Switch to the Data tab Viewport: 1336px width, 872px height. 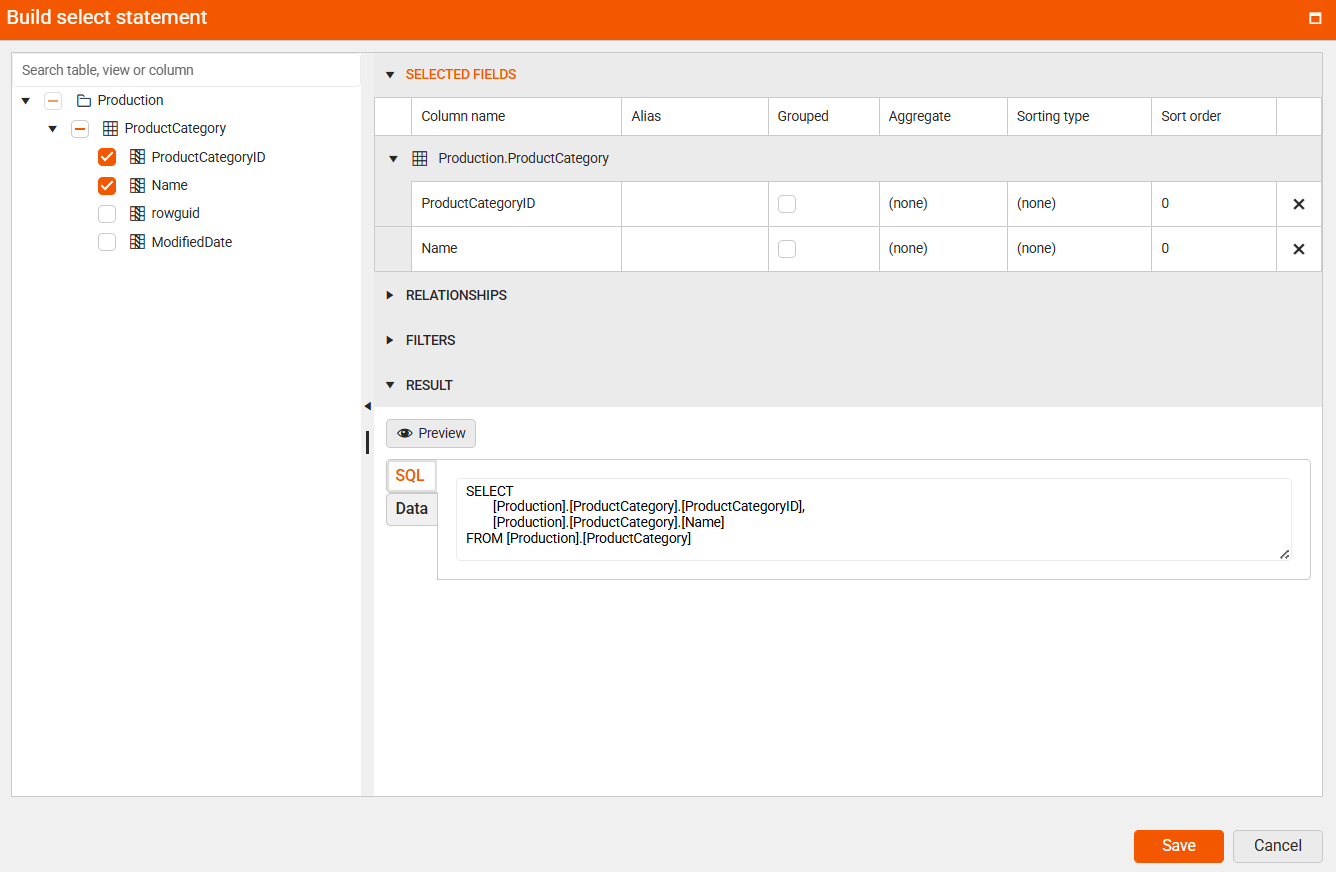point(411,508)
